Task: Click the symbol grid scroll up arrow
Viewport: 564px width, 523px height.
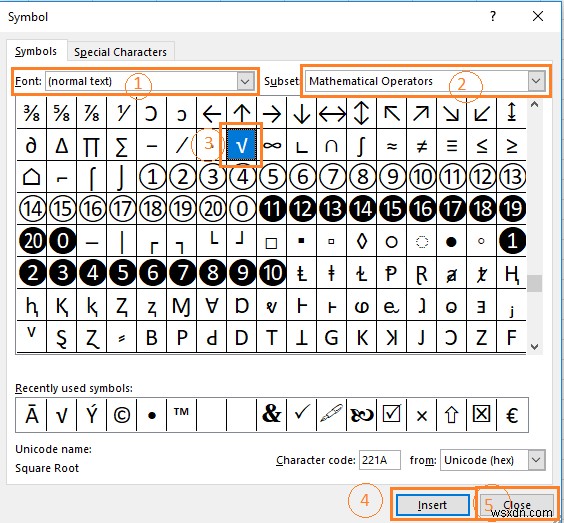Action: pos(535,105)
